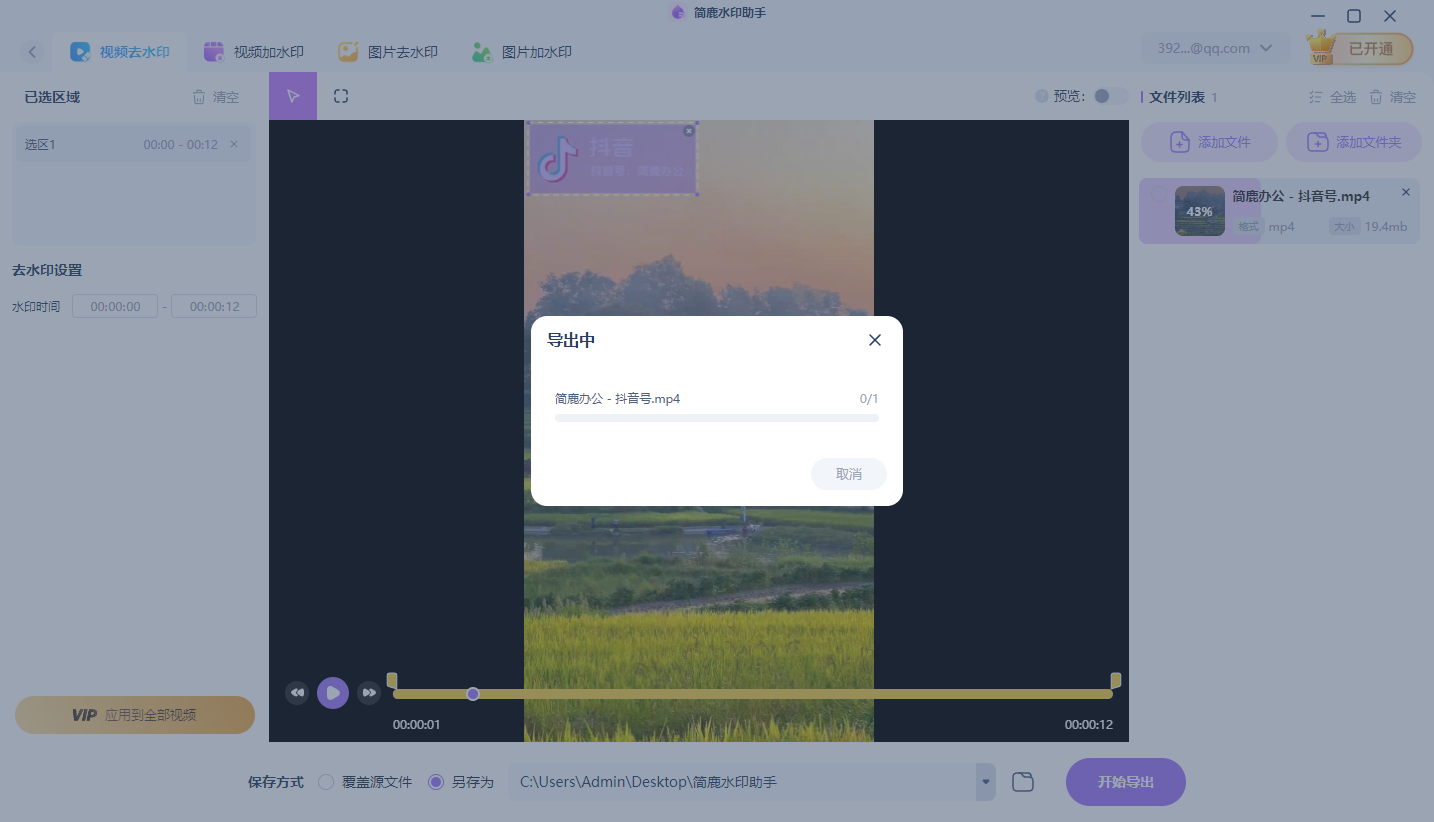Click the VIP 已开通 crown badge
Screen dimensions: 1434x822
[x=1357, y=47]
